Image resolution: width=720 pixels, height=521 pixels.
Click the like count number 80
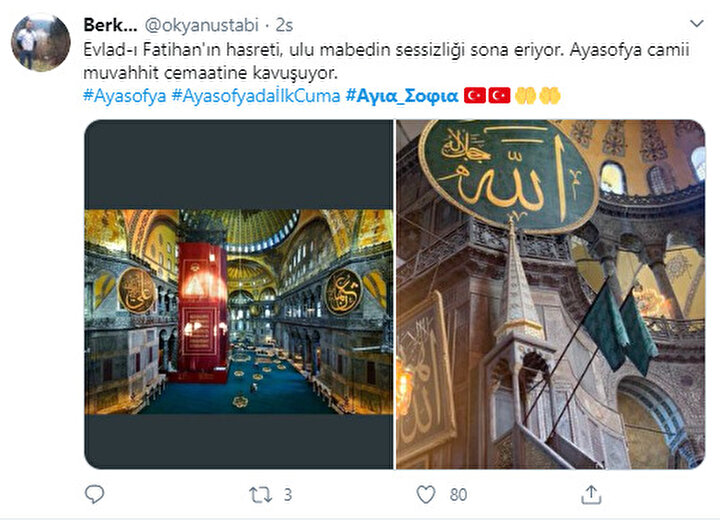click(458, 495)
